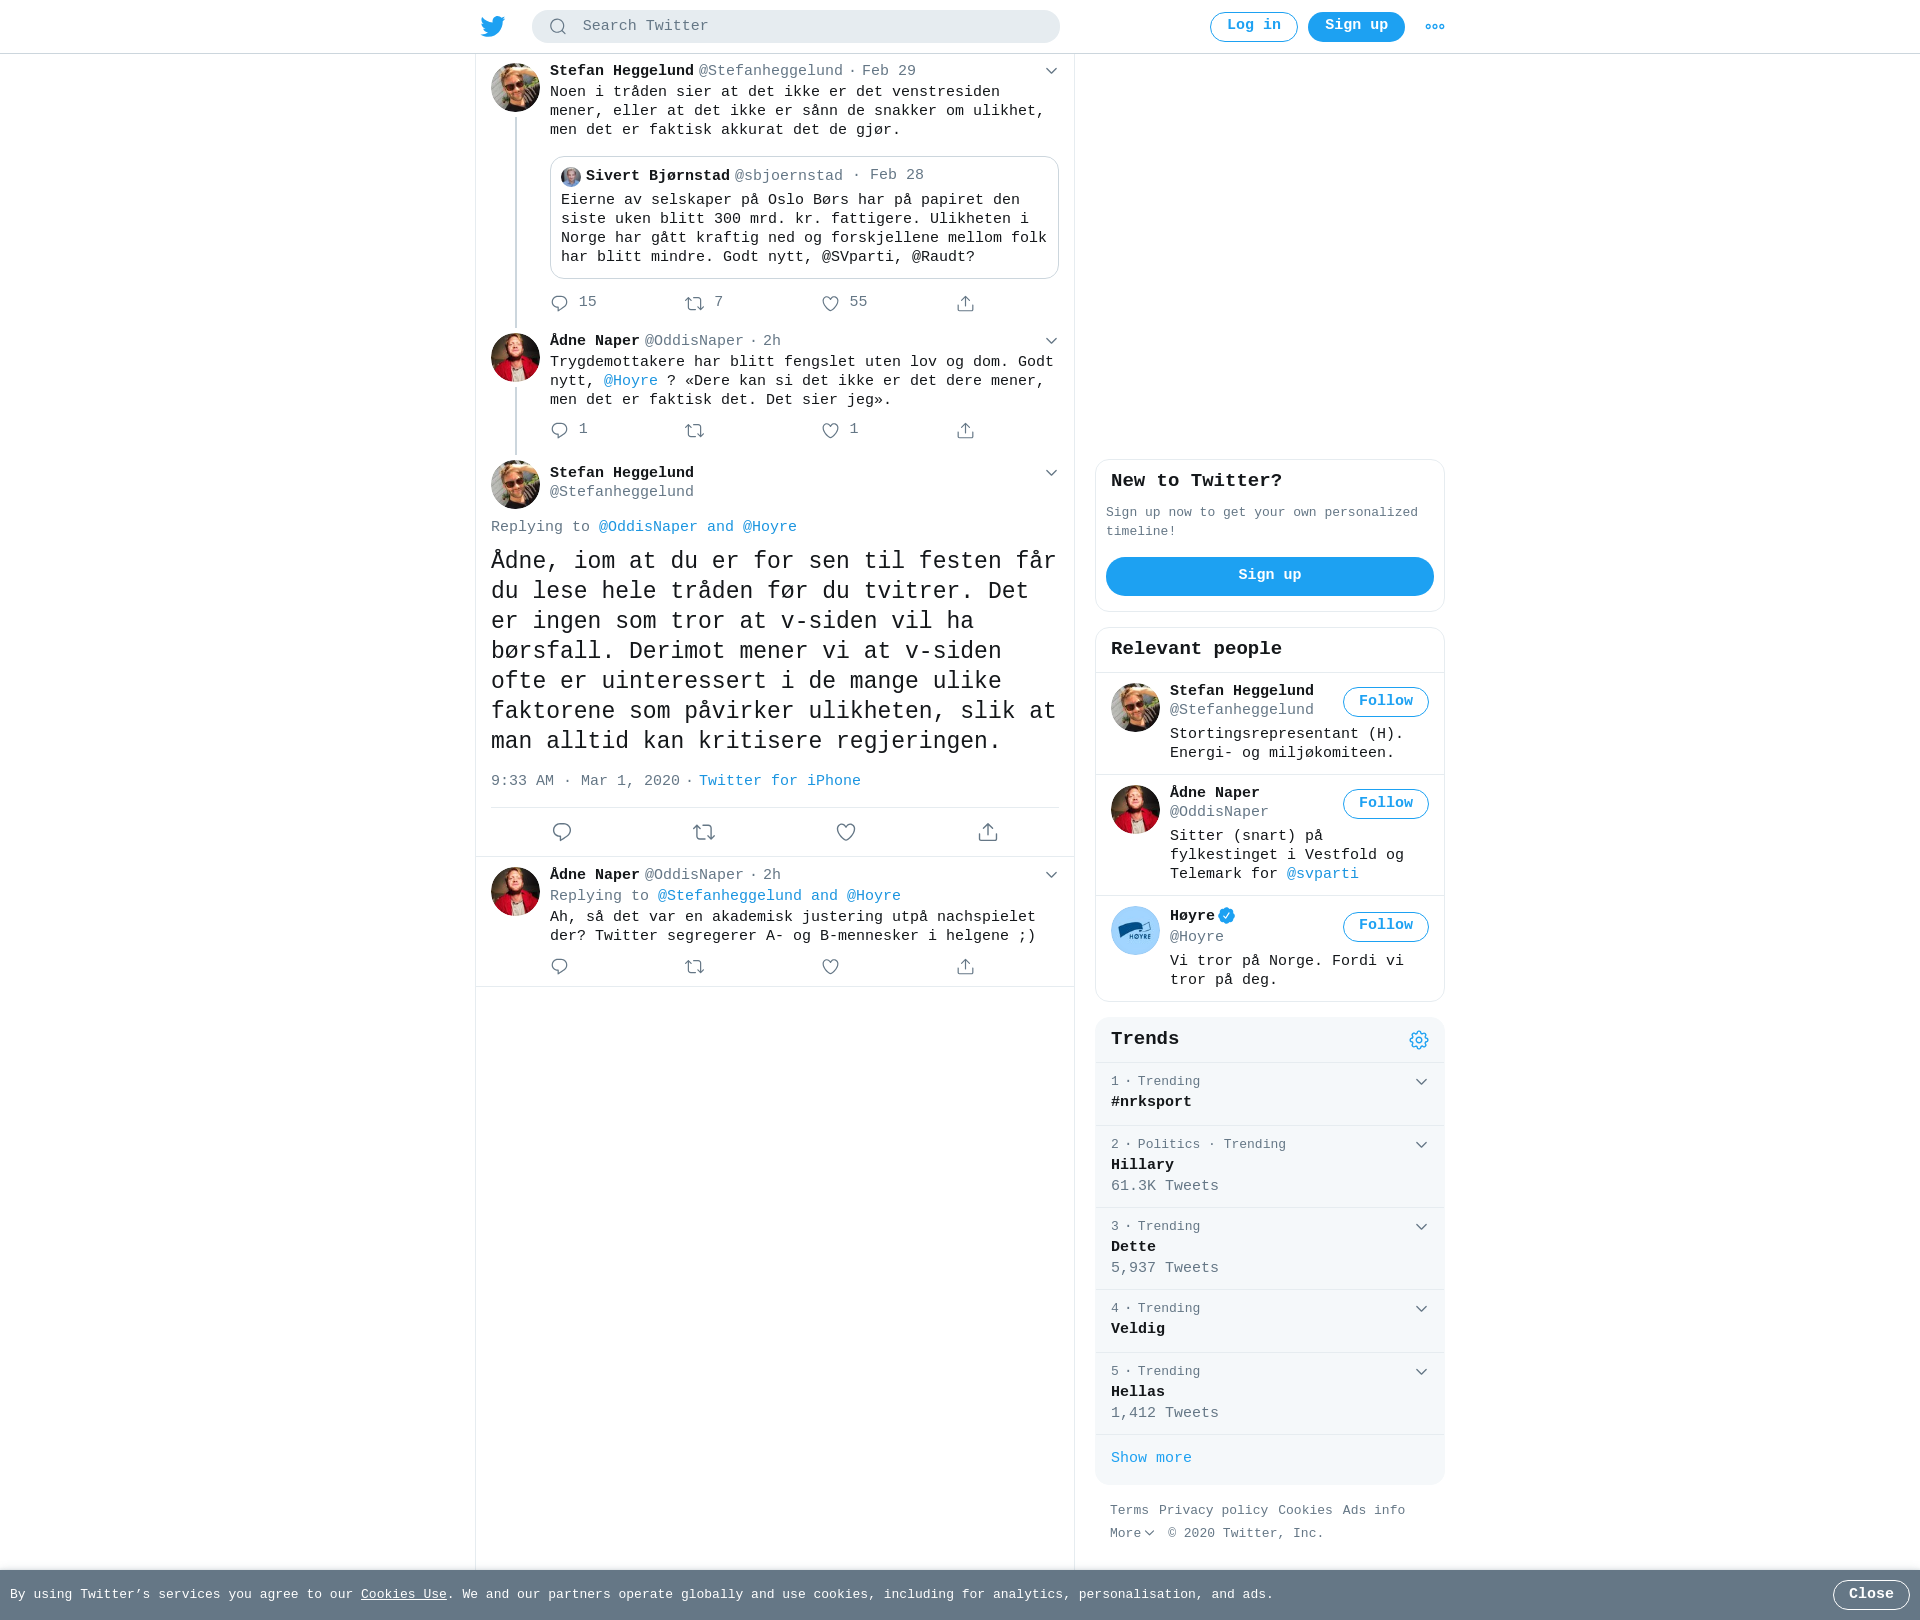Retweet the tweet with 7 retweets

coord(695,303)
